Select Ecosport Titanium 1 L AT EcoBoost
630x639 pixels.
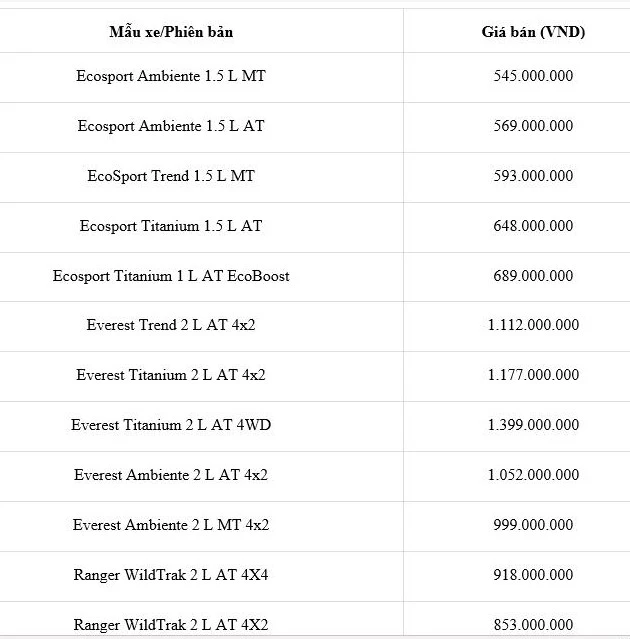coord(171,276)
